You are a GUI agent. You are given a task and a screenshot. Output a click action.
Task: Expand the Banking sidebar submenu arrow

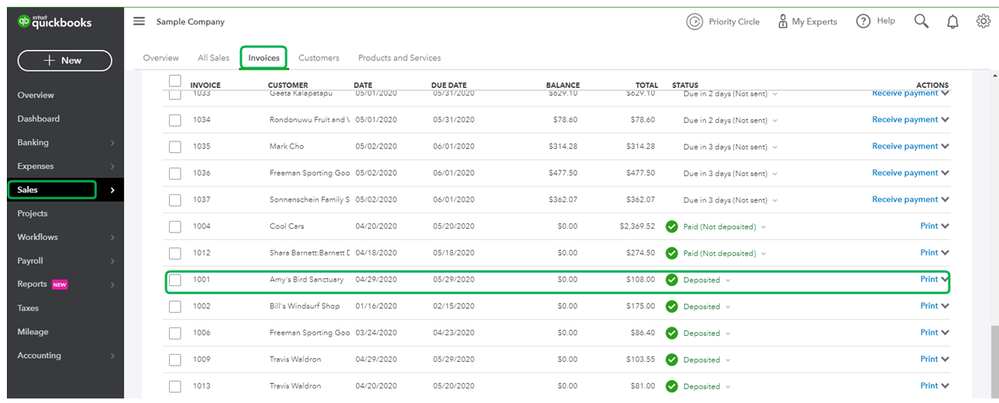pos(113,143)
